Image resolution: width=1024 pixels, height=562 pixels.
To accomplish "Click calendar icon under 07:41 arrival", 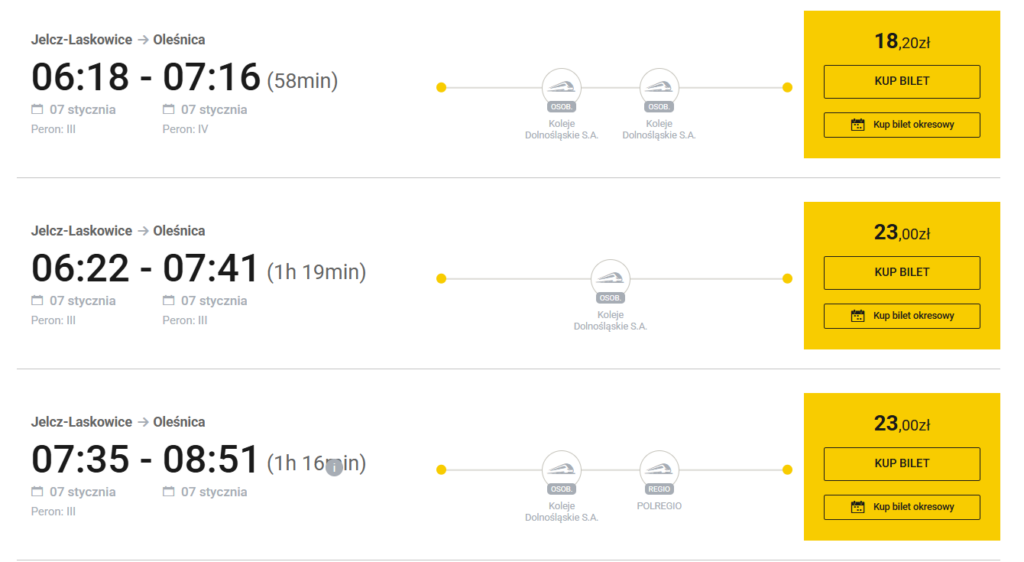I will coord(168,301).
